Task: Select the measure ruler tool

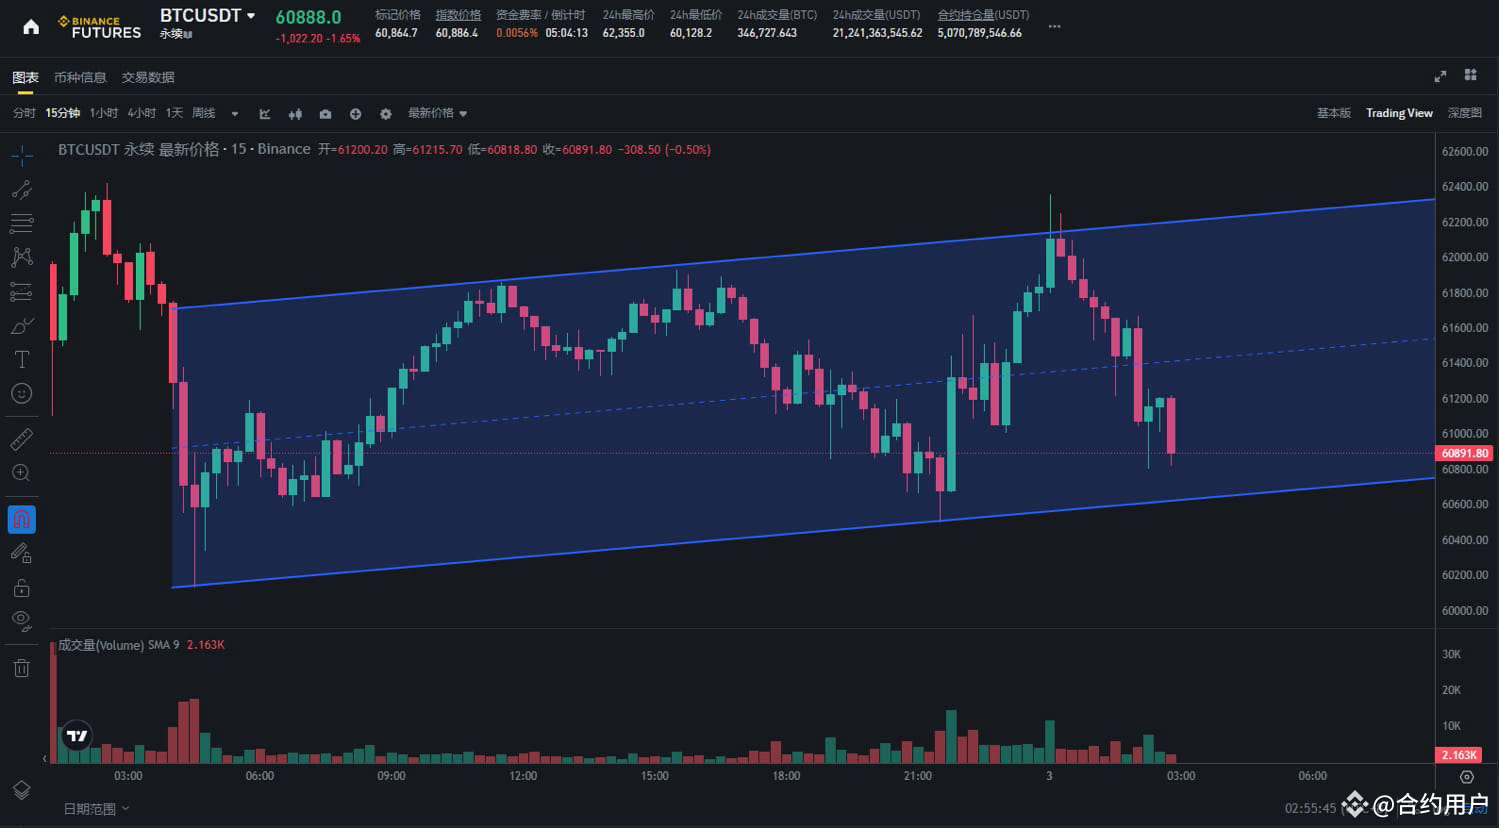Action: 22,438
